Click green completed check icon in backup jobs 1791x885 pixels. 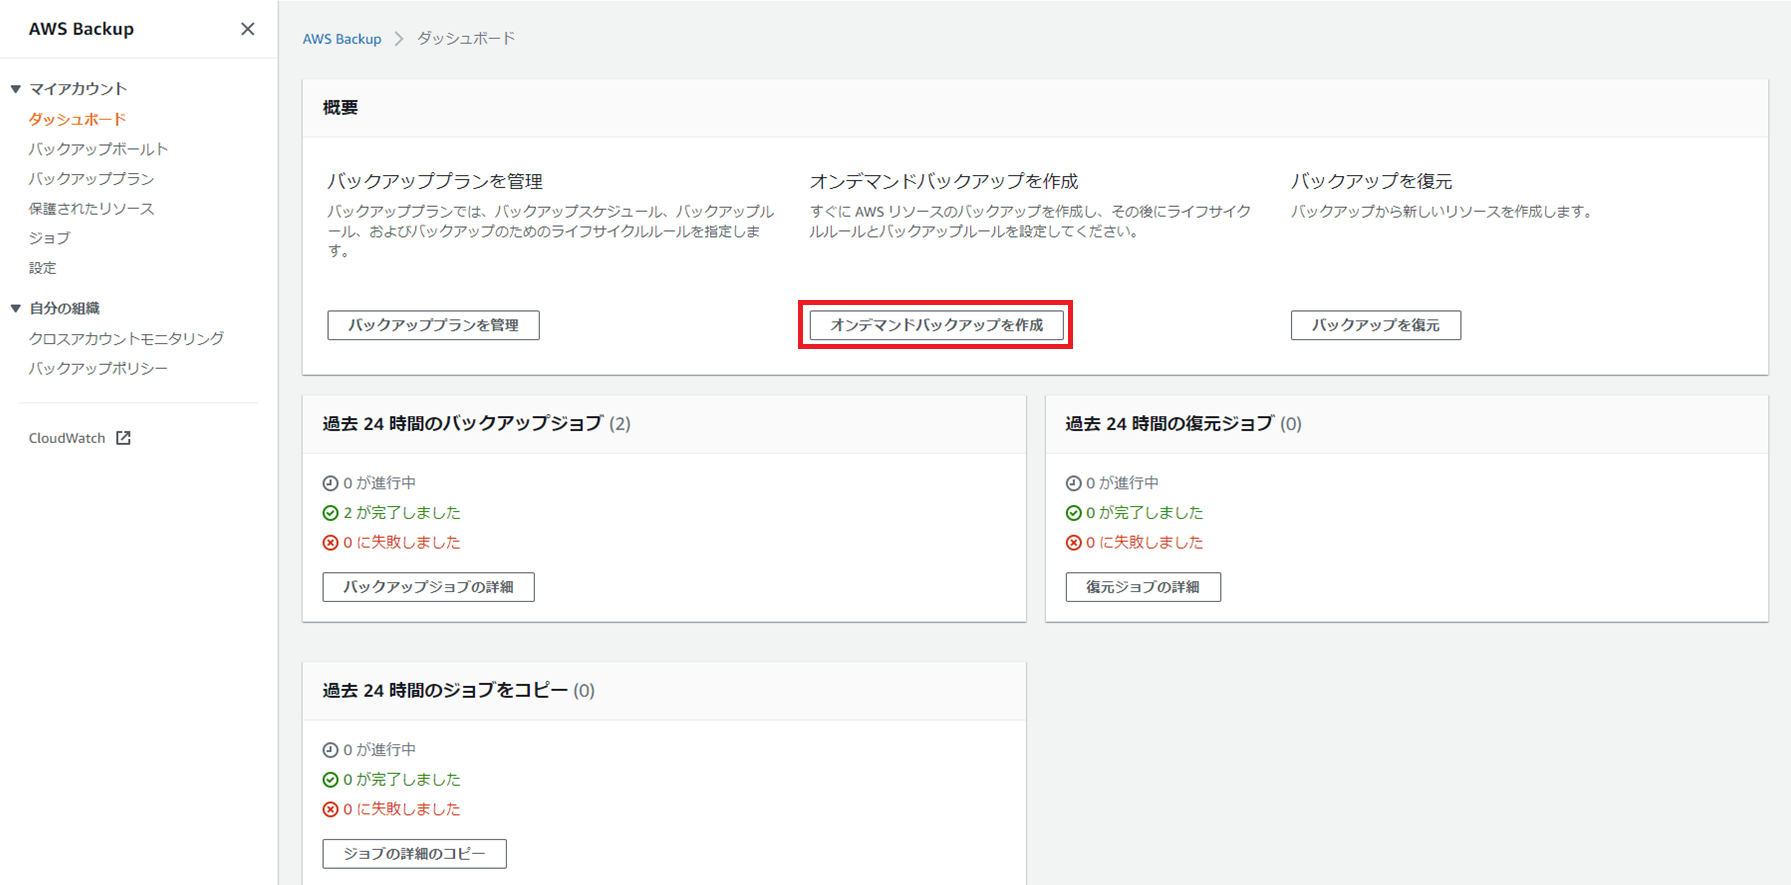click(x=330, y=513)
